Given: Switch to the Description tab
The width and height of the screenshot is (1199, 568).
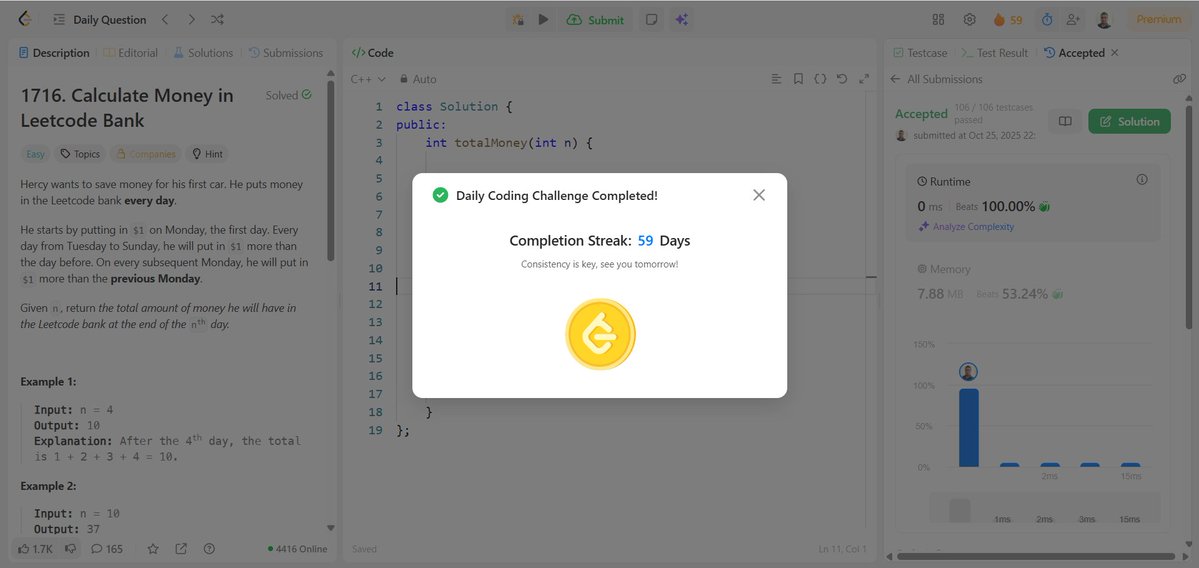Looking at the screenshot, I should (x=54, y=53).
